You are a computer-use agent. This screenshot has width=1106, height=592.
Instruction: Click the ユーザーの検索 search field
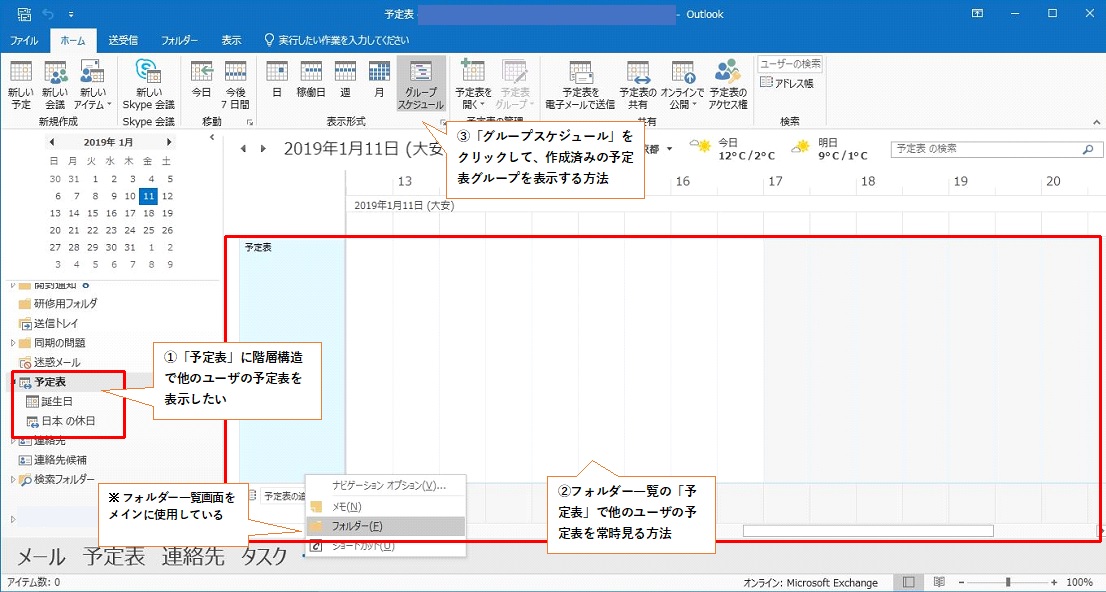pyautogui.click(x=790, y=64)
